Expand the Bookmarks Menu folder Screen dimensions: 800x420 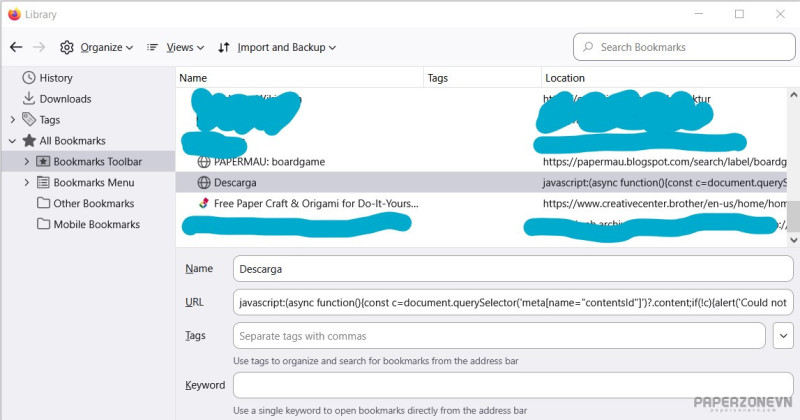26,183
